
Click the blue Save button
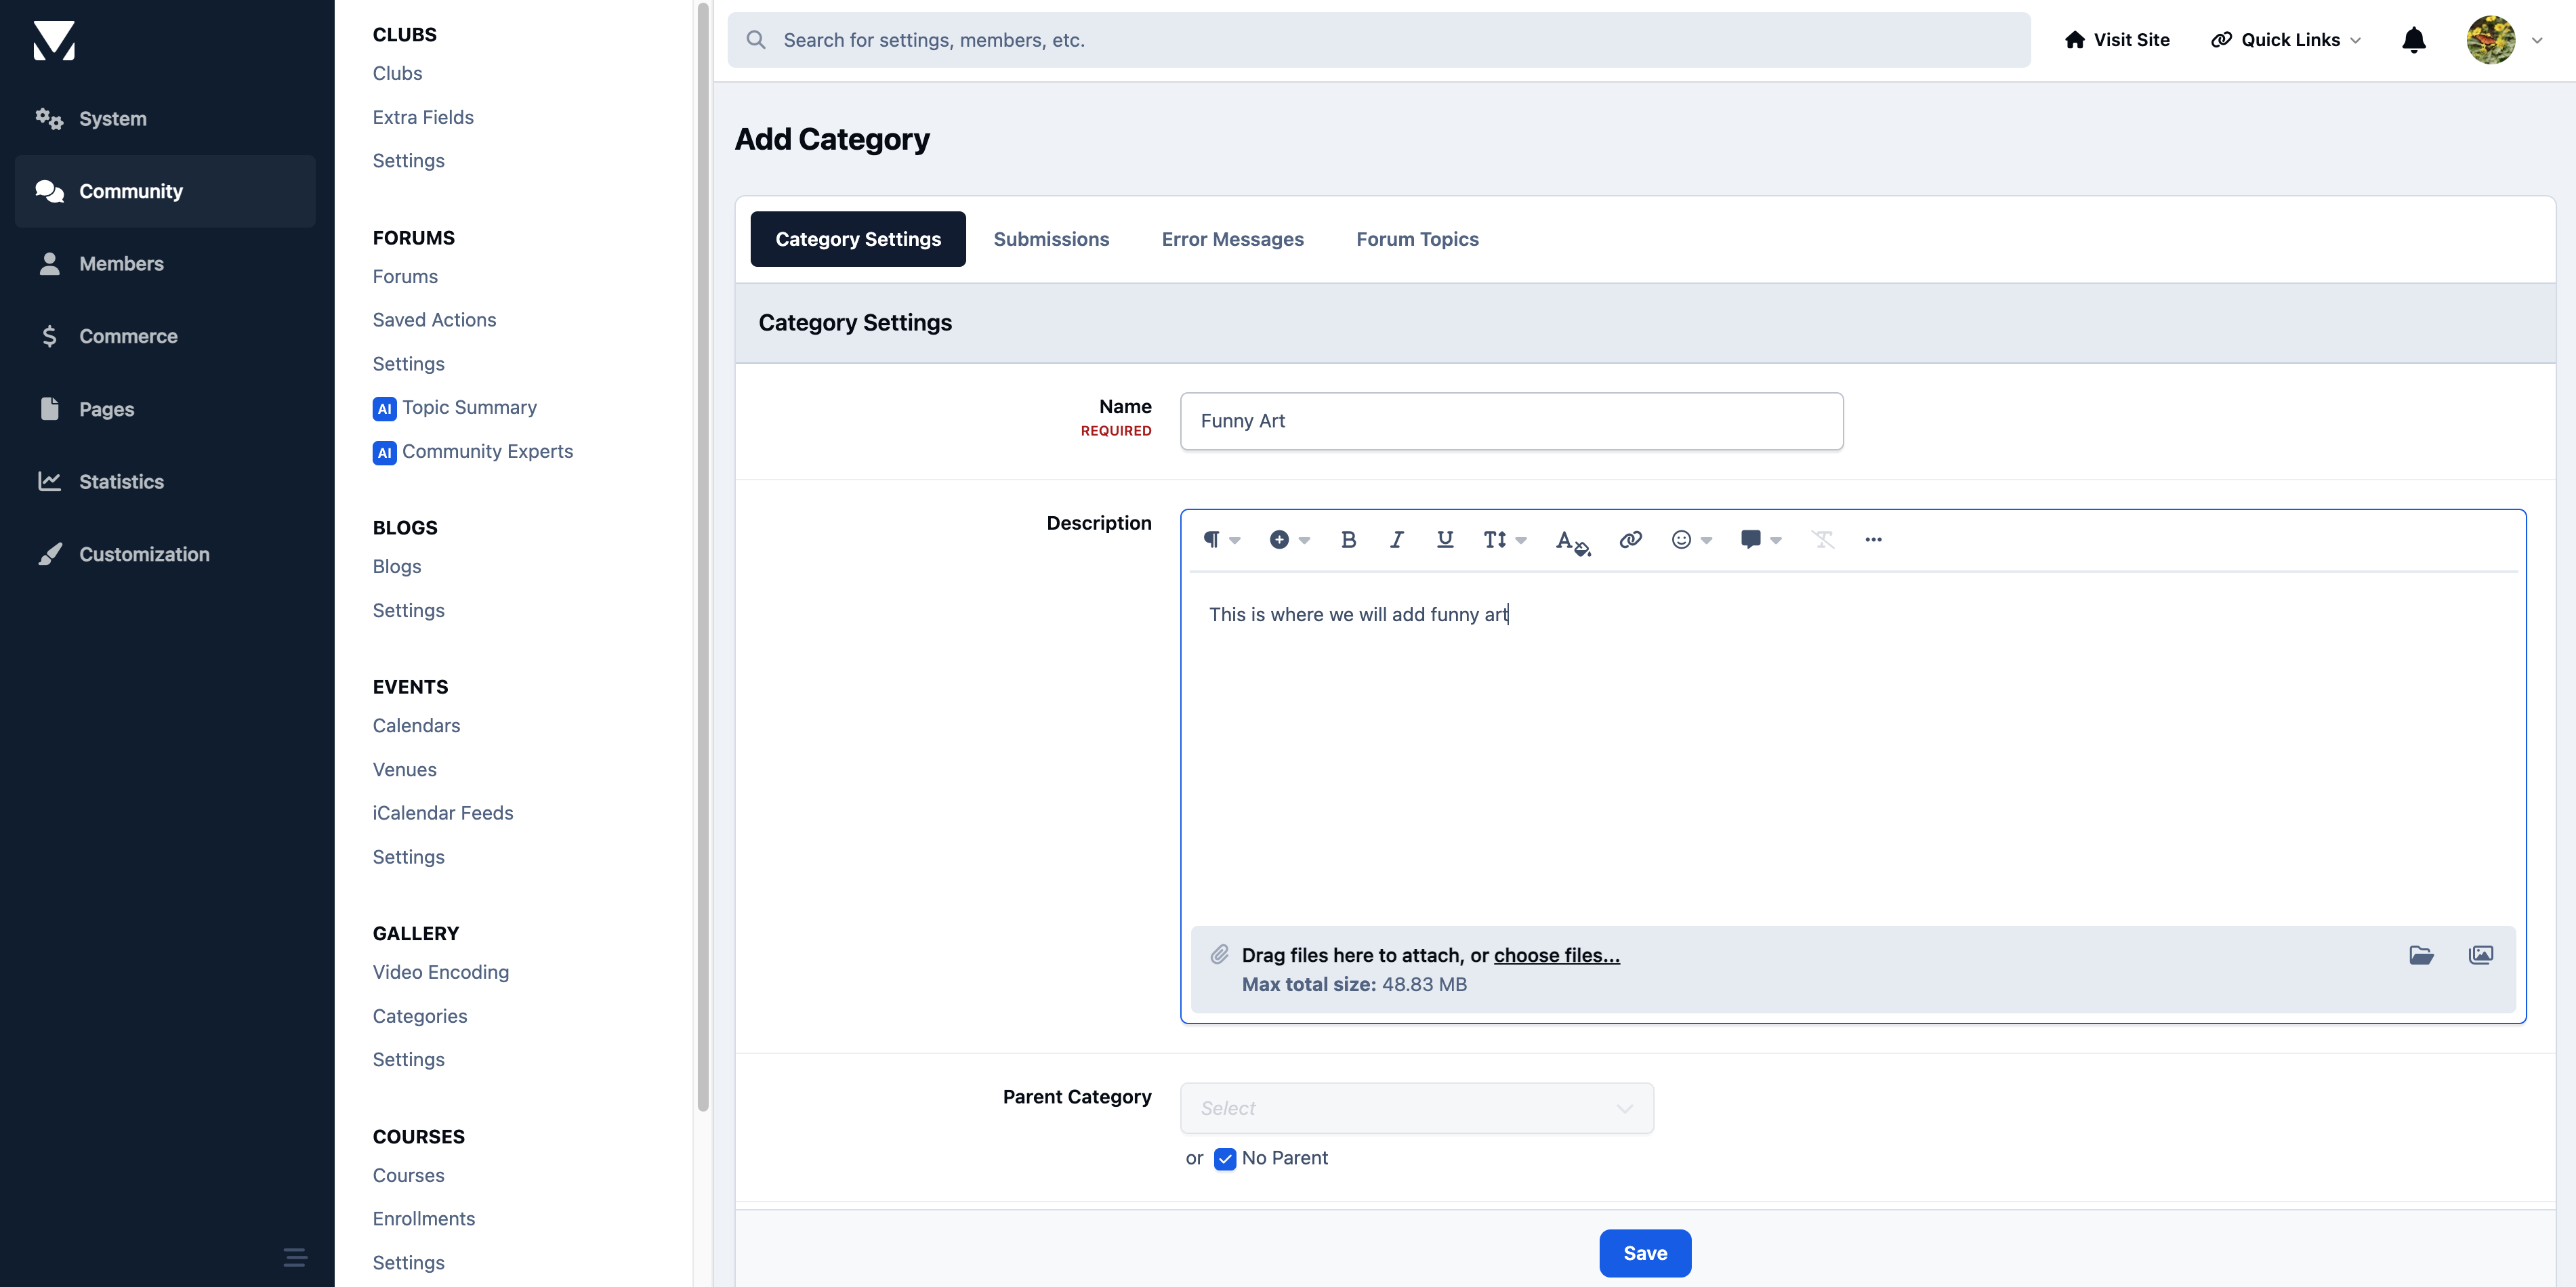(x=1645, y=1253)
